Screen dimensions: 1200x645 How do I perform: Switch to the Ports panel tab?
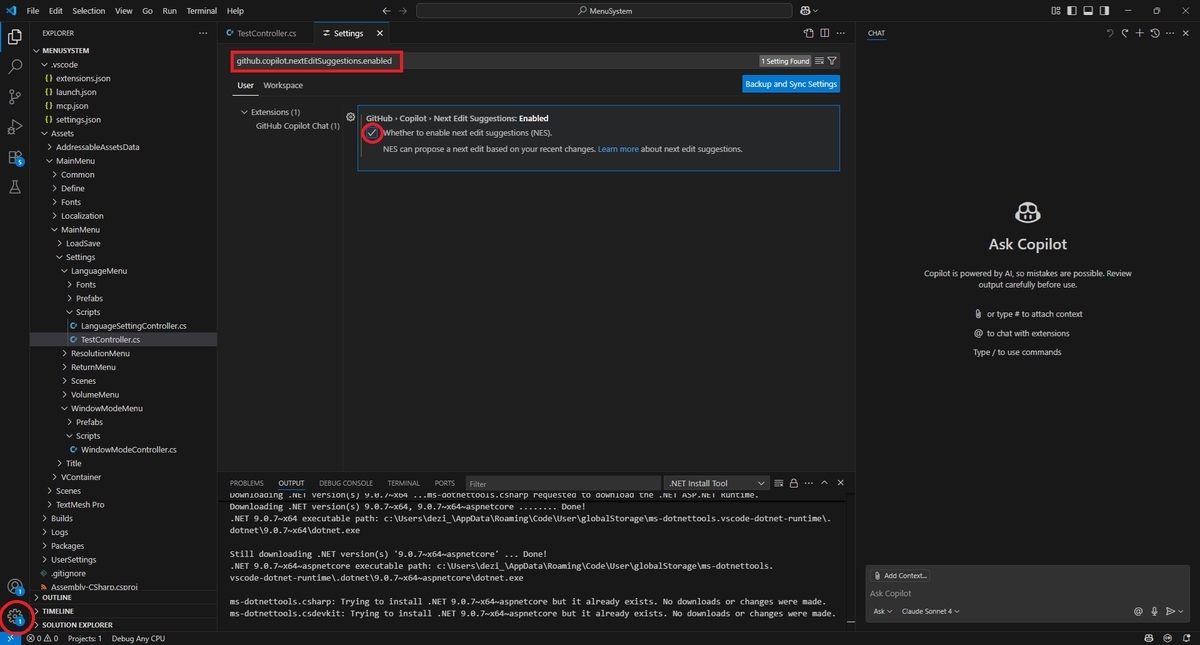click(445, 483)
